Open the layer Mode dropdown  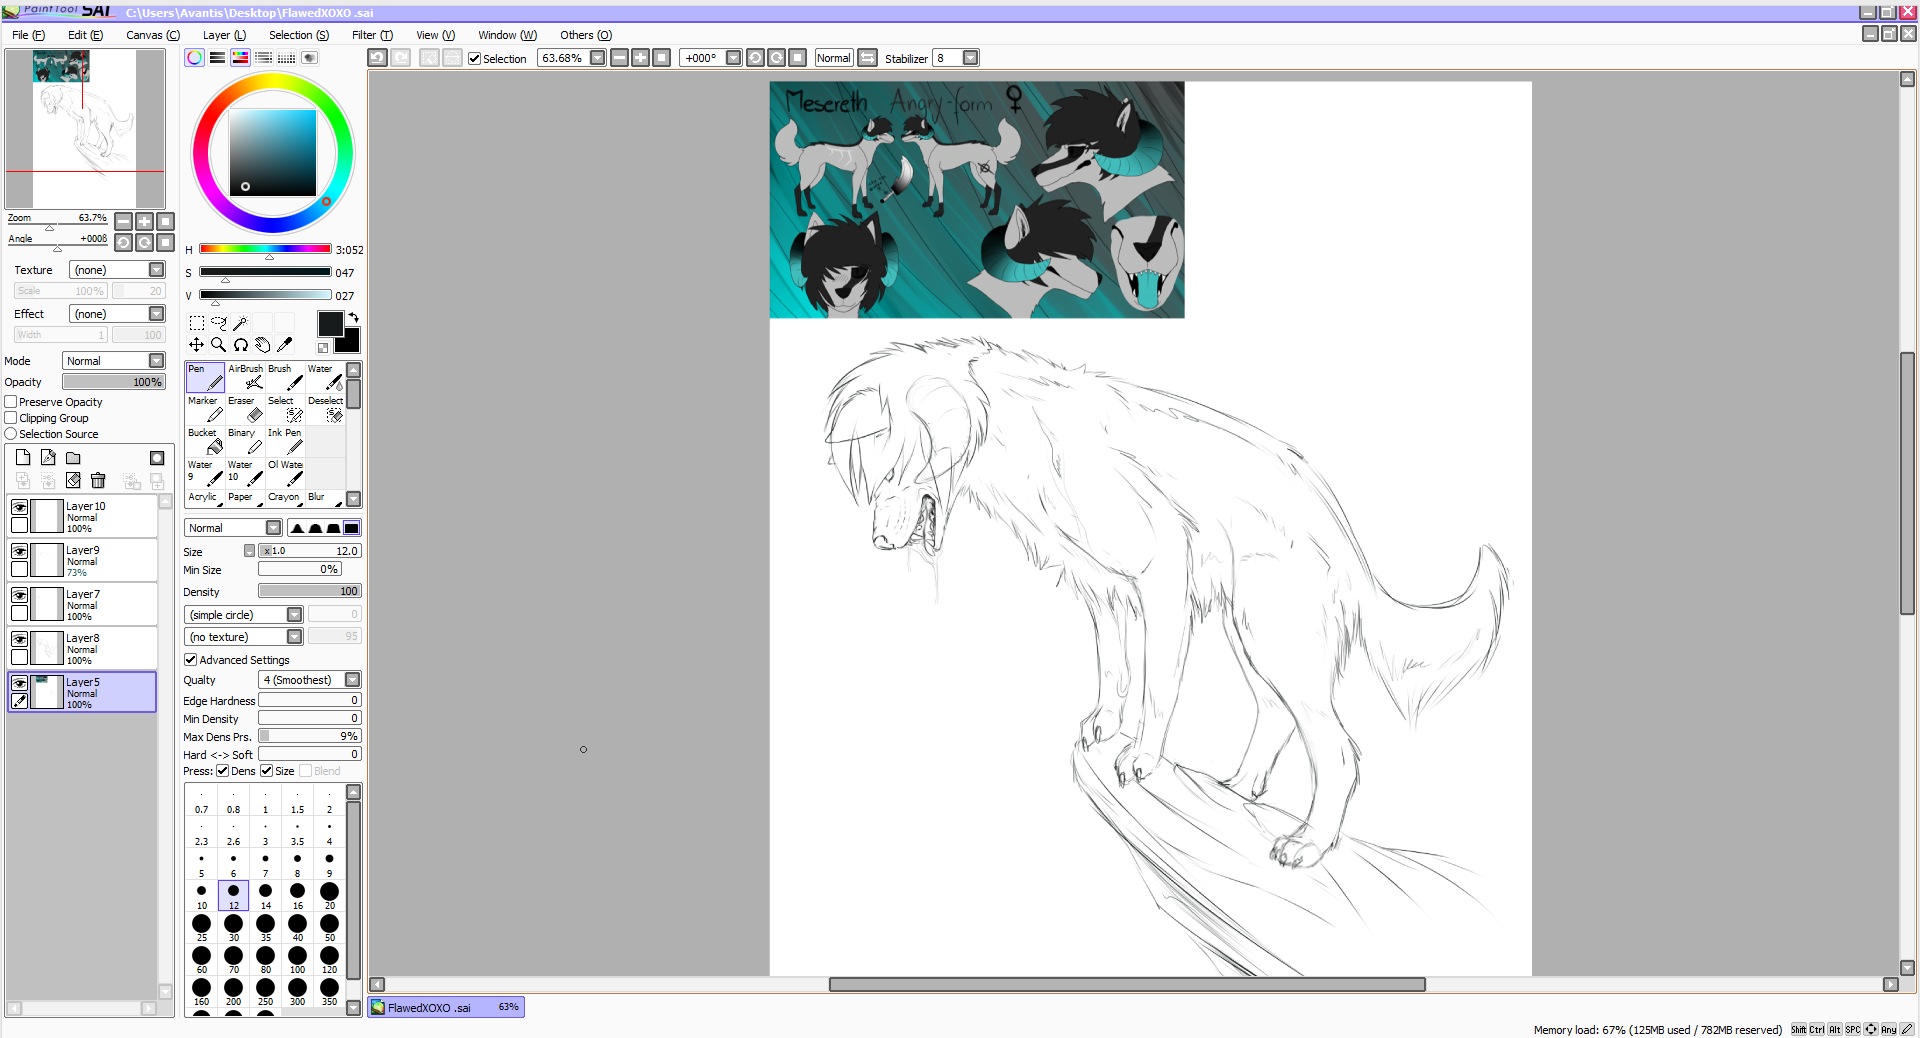pos(157,361)
